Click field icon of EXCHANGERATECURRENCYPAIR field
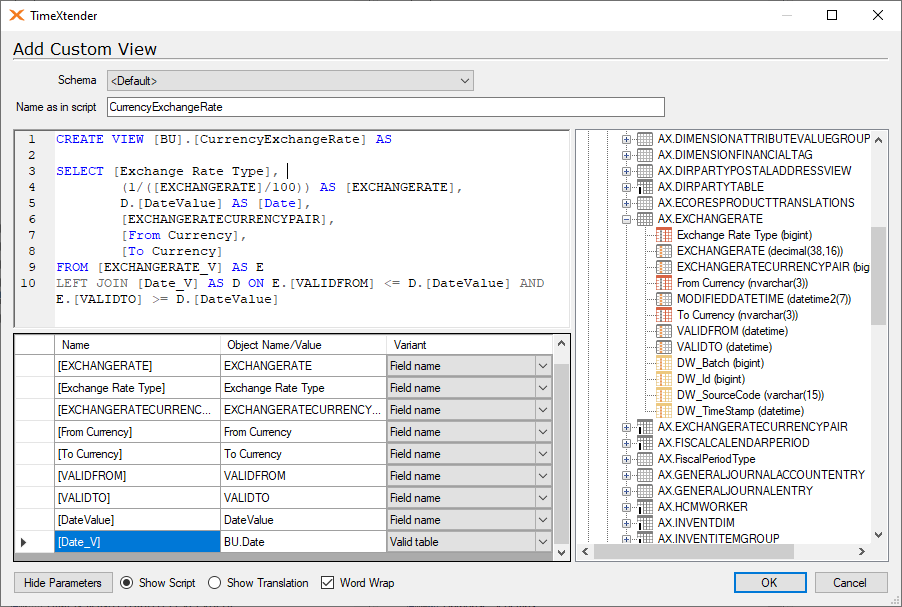Viewport: 902px width, 607px height. [x=664, y=267]
